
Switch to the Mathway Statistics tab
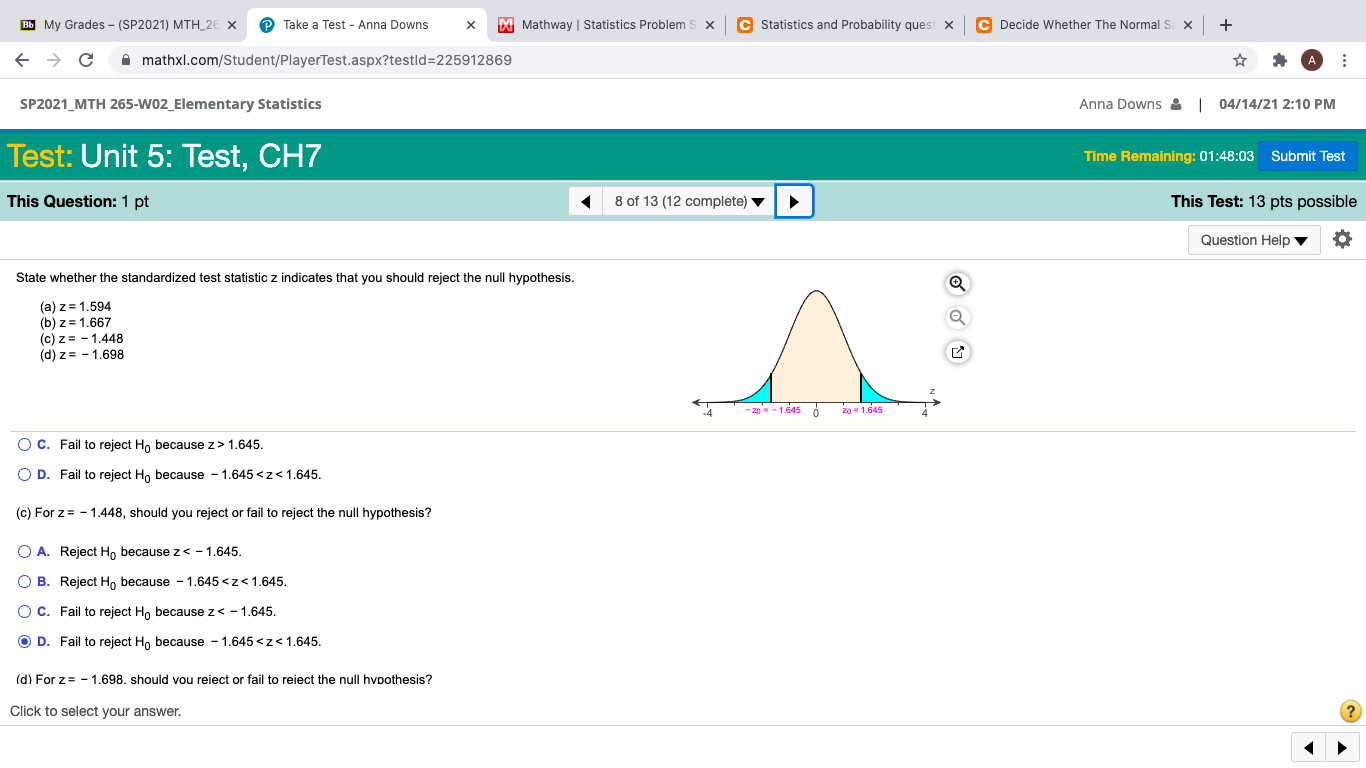(x=600, y=24)
